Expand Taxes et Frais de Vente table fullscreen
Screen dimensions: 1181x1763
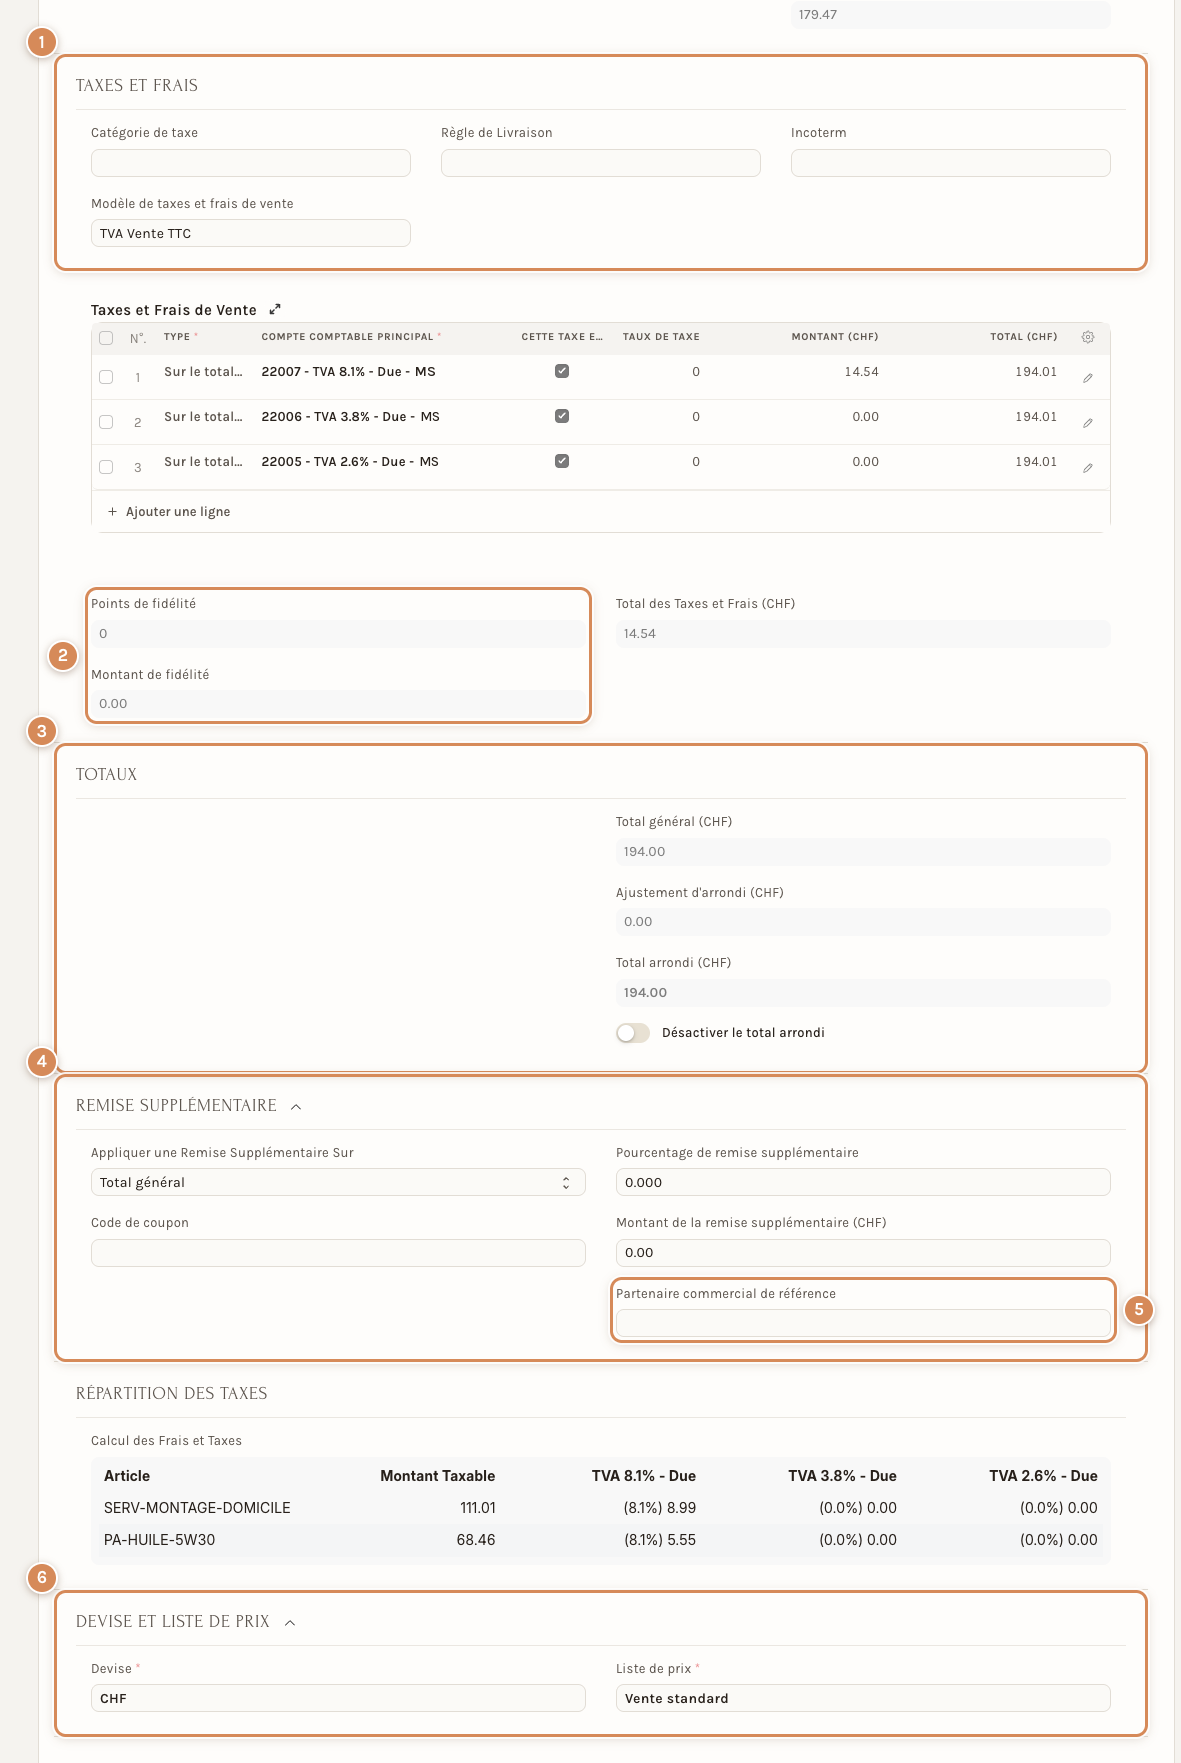[275, 310]
